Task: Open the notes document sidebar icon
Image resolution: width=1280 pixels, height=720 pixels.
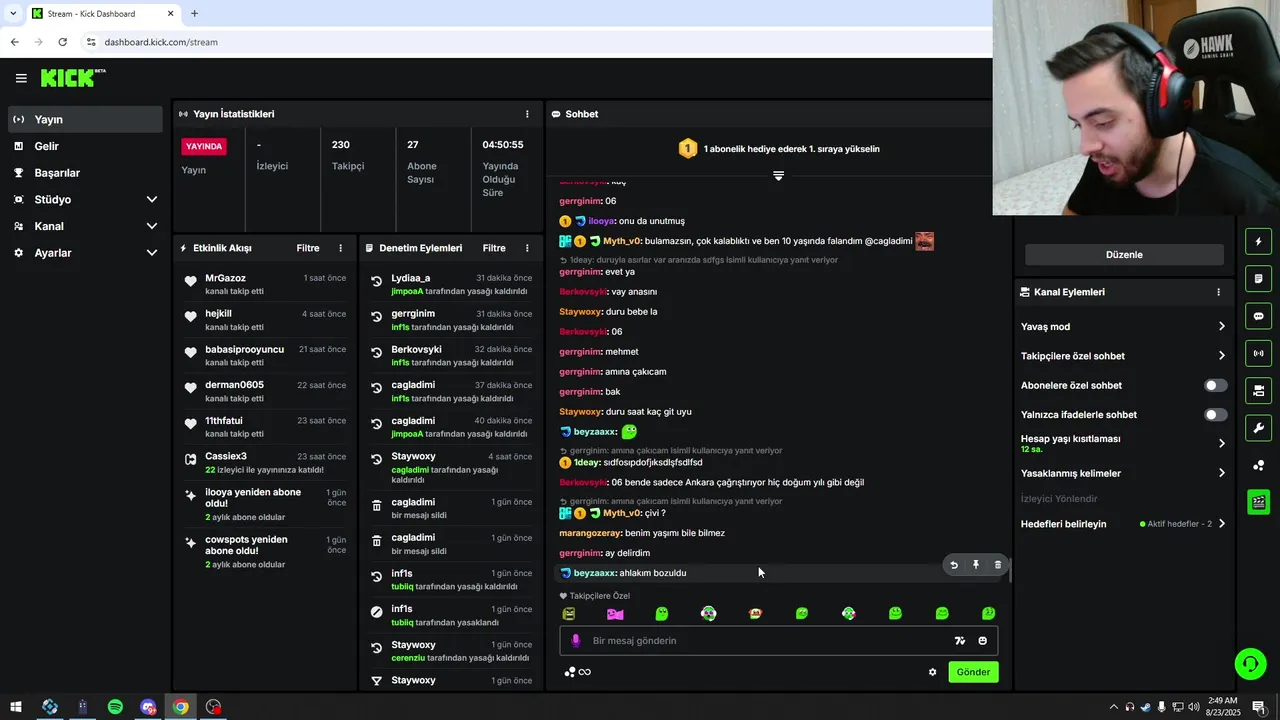Action: click(x=1258, y=278)
